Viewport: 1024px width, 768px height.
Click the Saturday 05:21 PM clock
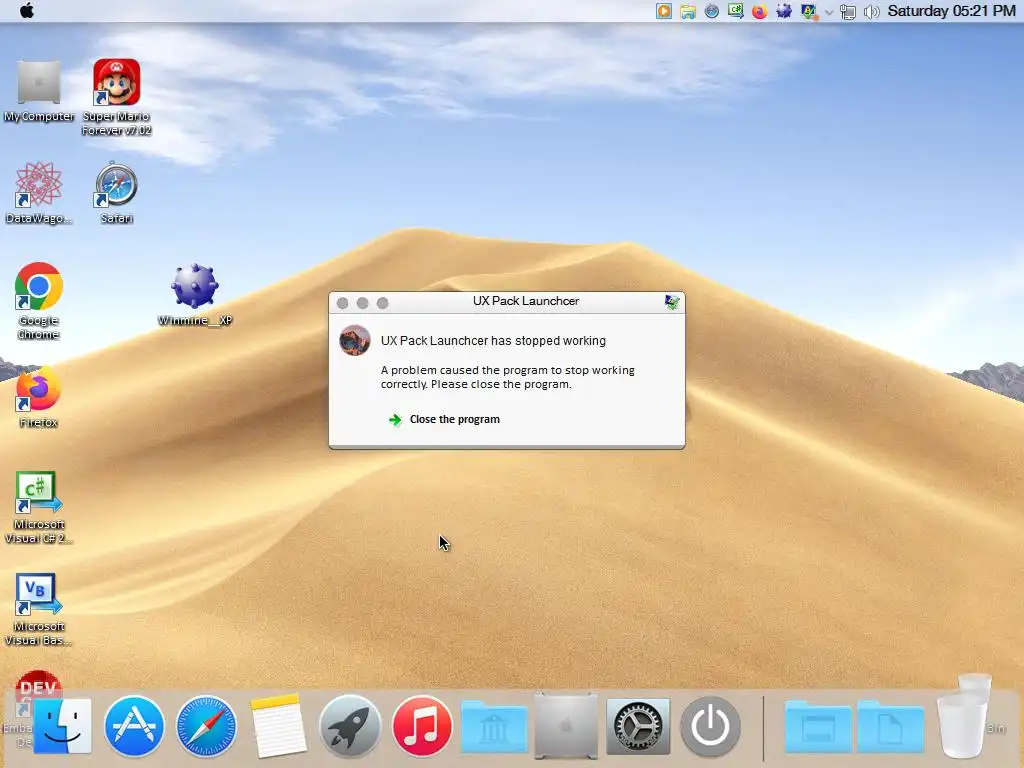[952, 11]
